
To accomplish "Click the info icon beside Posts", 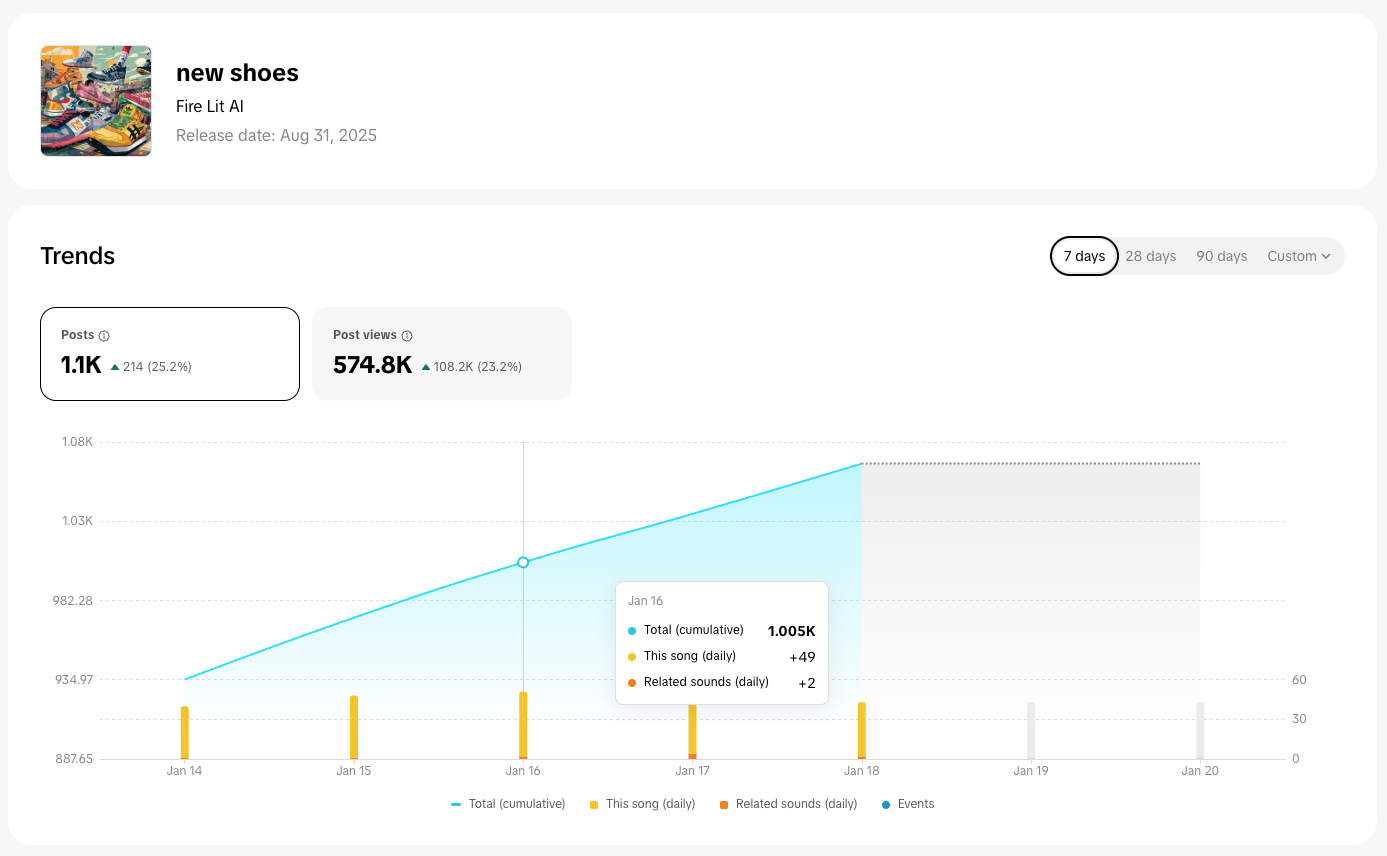I will pos(104,336).
